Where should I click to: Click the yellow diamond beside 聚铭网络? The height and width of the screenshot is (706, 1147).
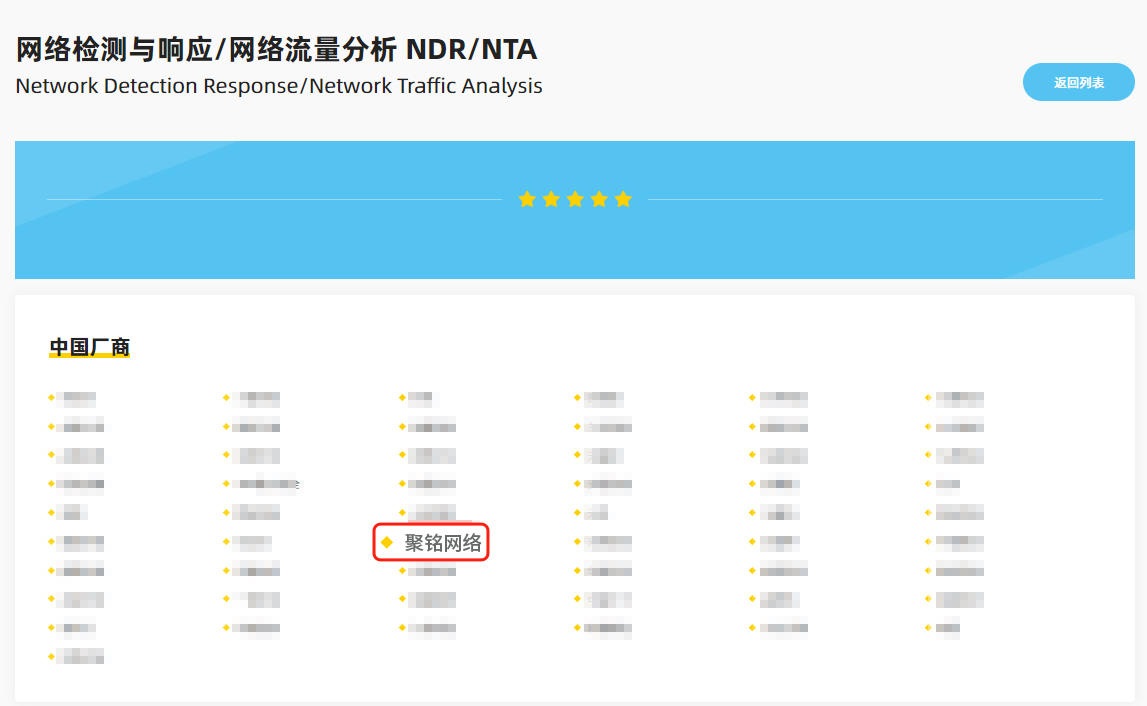tap(387, 542)
